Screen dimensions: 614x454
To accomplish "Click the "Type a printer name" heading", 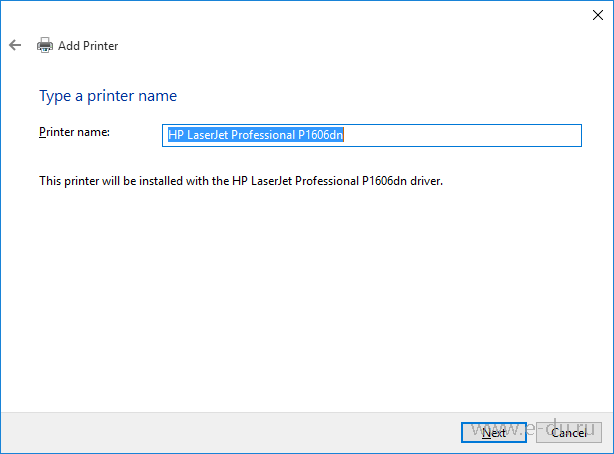I will point(108,96).
